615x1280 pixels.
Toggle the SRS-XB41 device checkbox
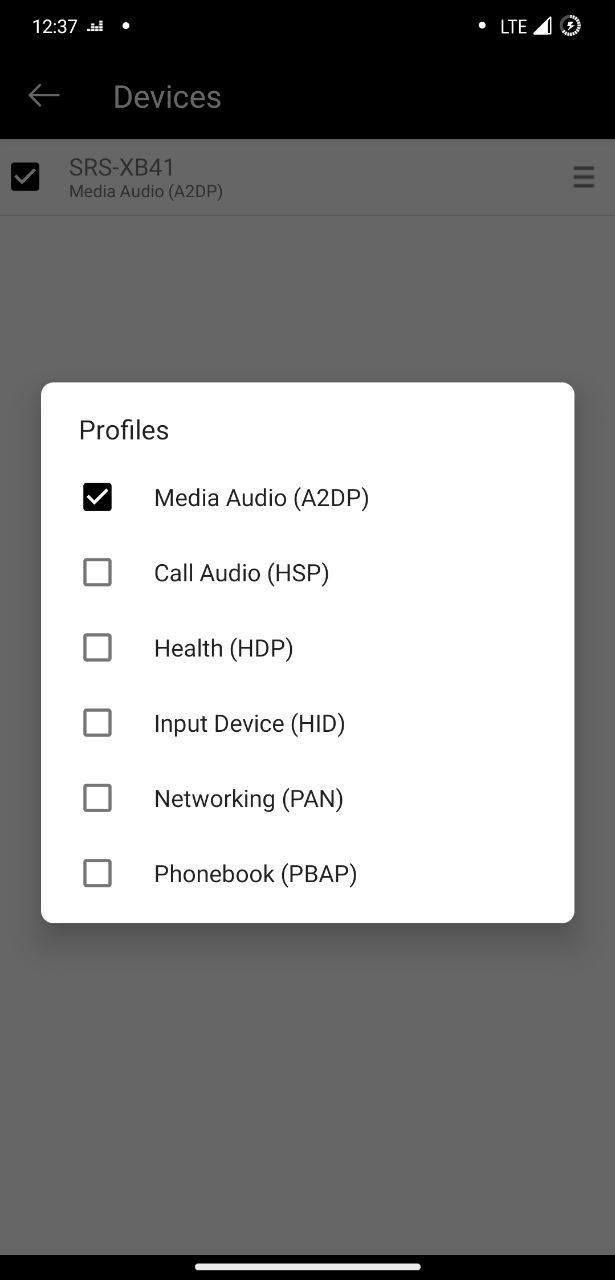pyautogui.click(x=25, y=177)
